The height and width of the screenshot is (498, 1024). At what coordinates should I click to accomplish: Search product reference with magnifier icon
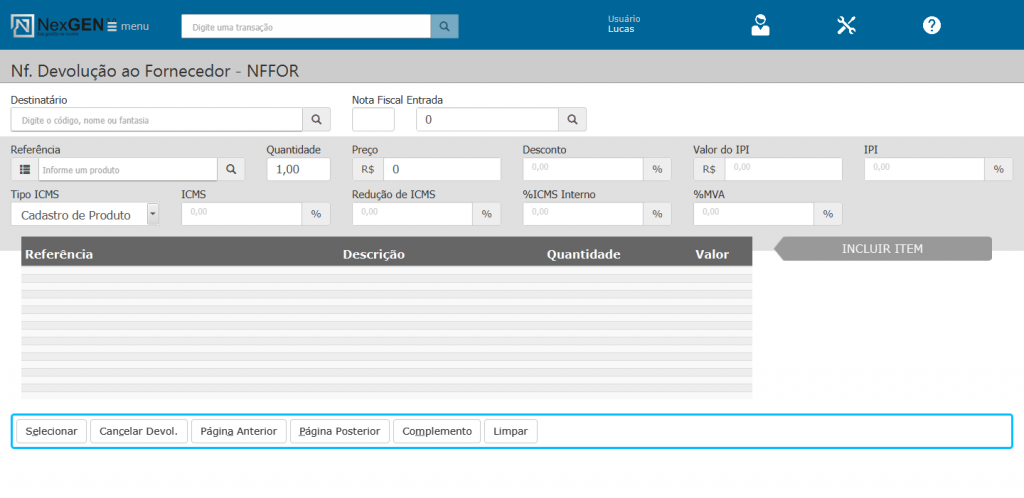click(231, 170)
